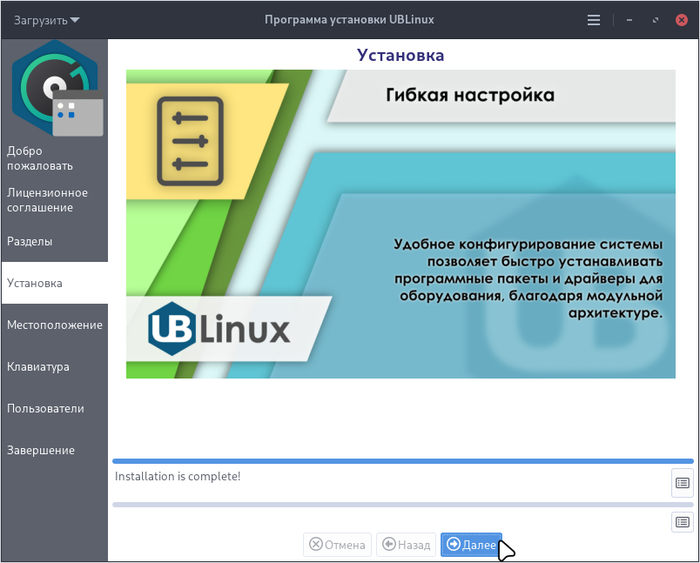Viewport: 700px width, 563px height.
Task: Close the UBLinux installer window
Action: coord(681,20)
